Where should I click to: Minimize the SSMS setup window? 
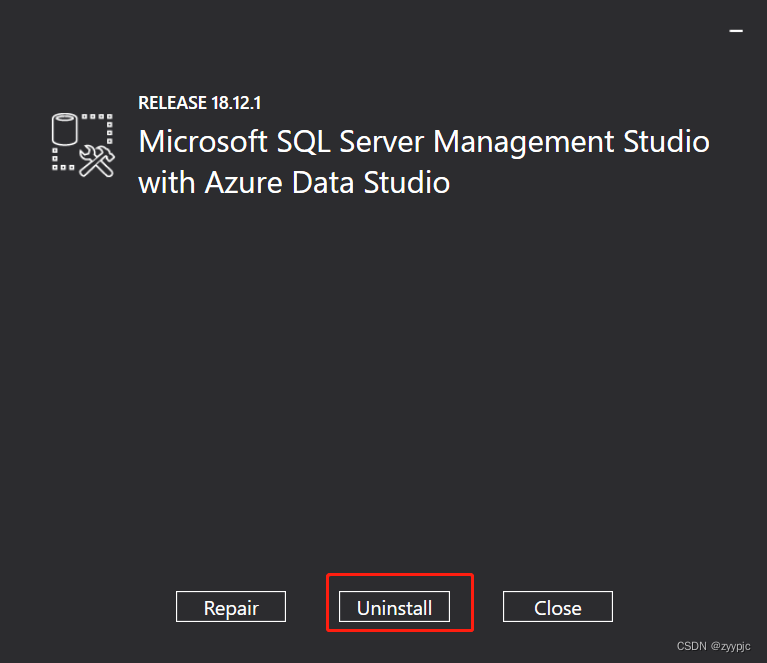click(x=736, y=31)
